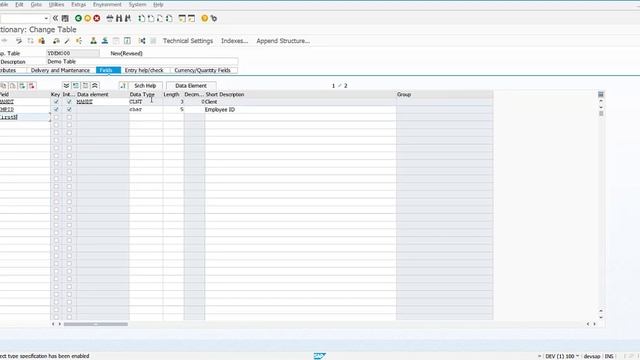Click the green Back icon
Viewport: 640px width, 360px height.
[x=78, y=18]
